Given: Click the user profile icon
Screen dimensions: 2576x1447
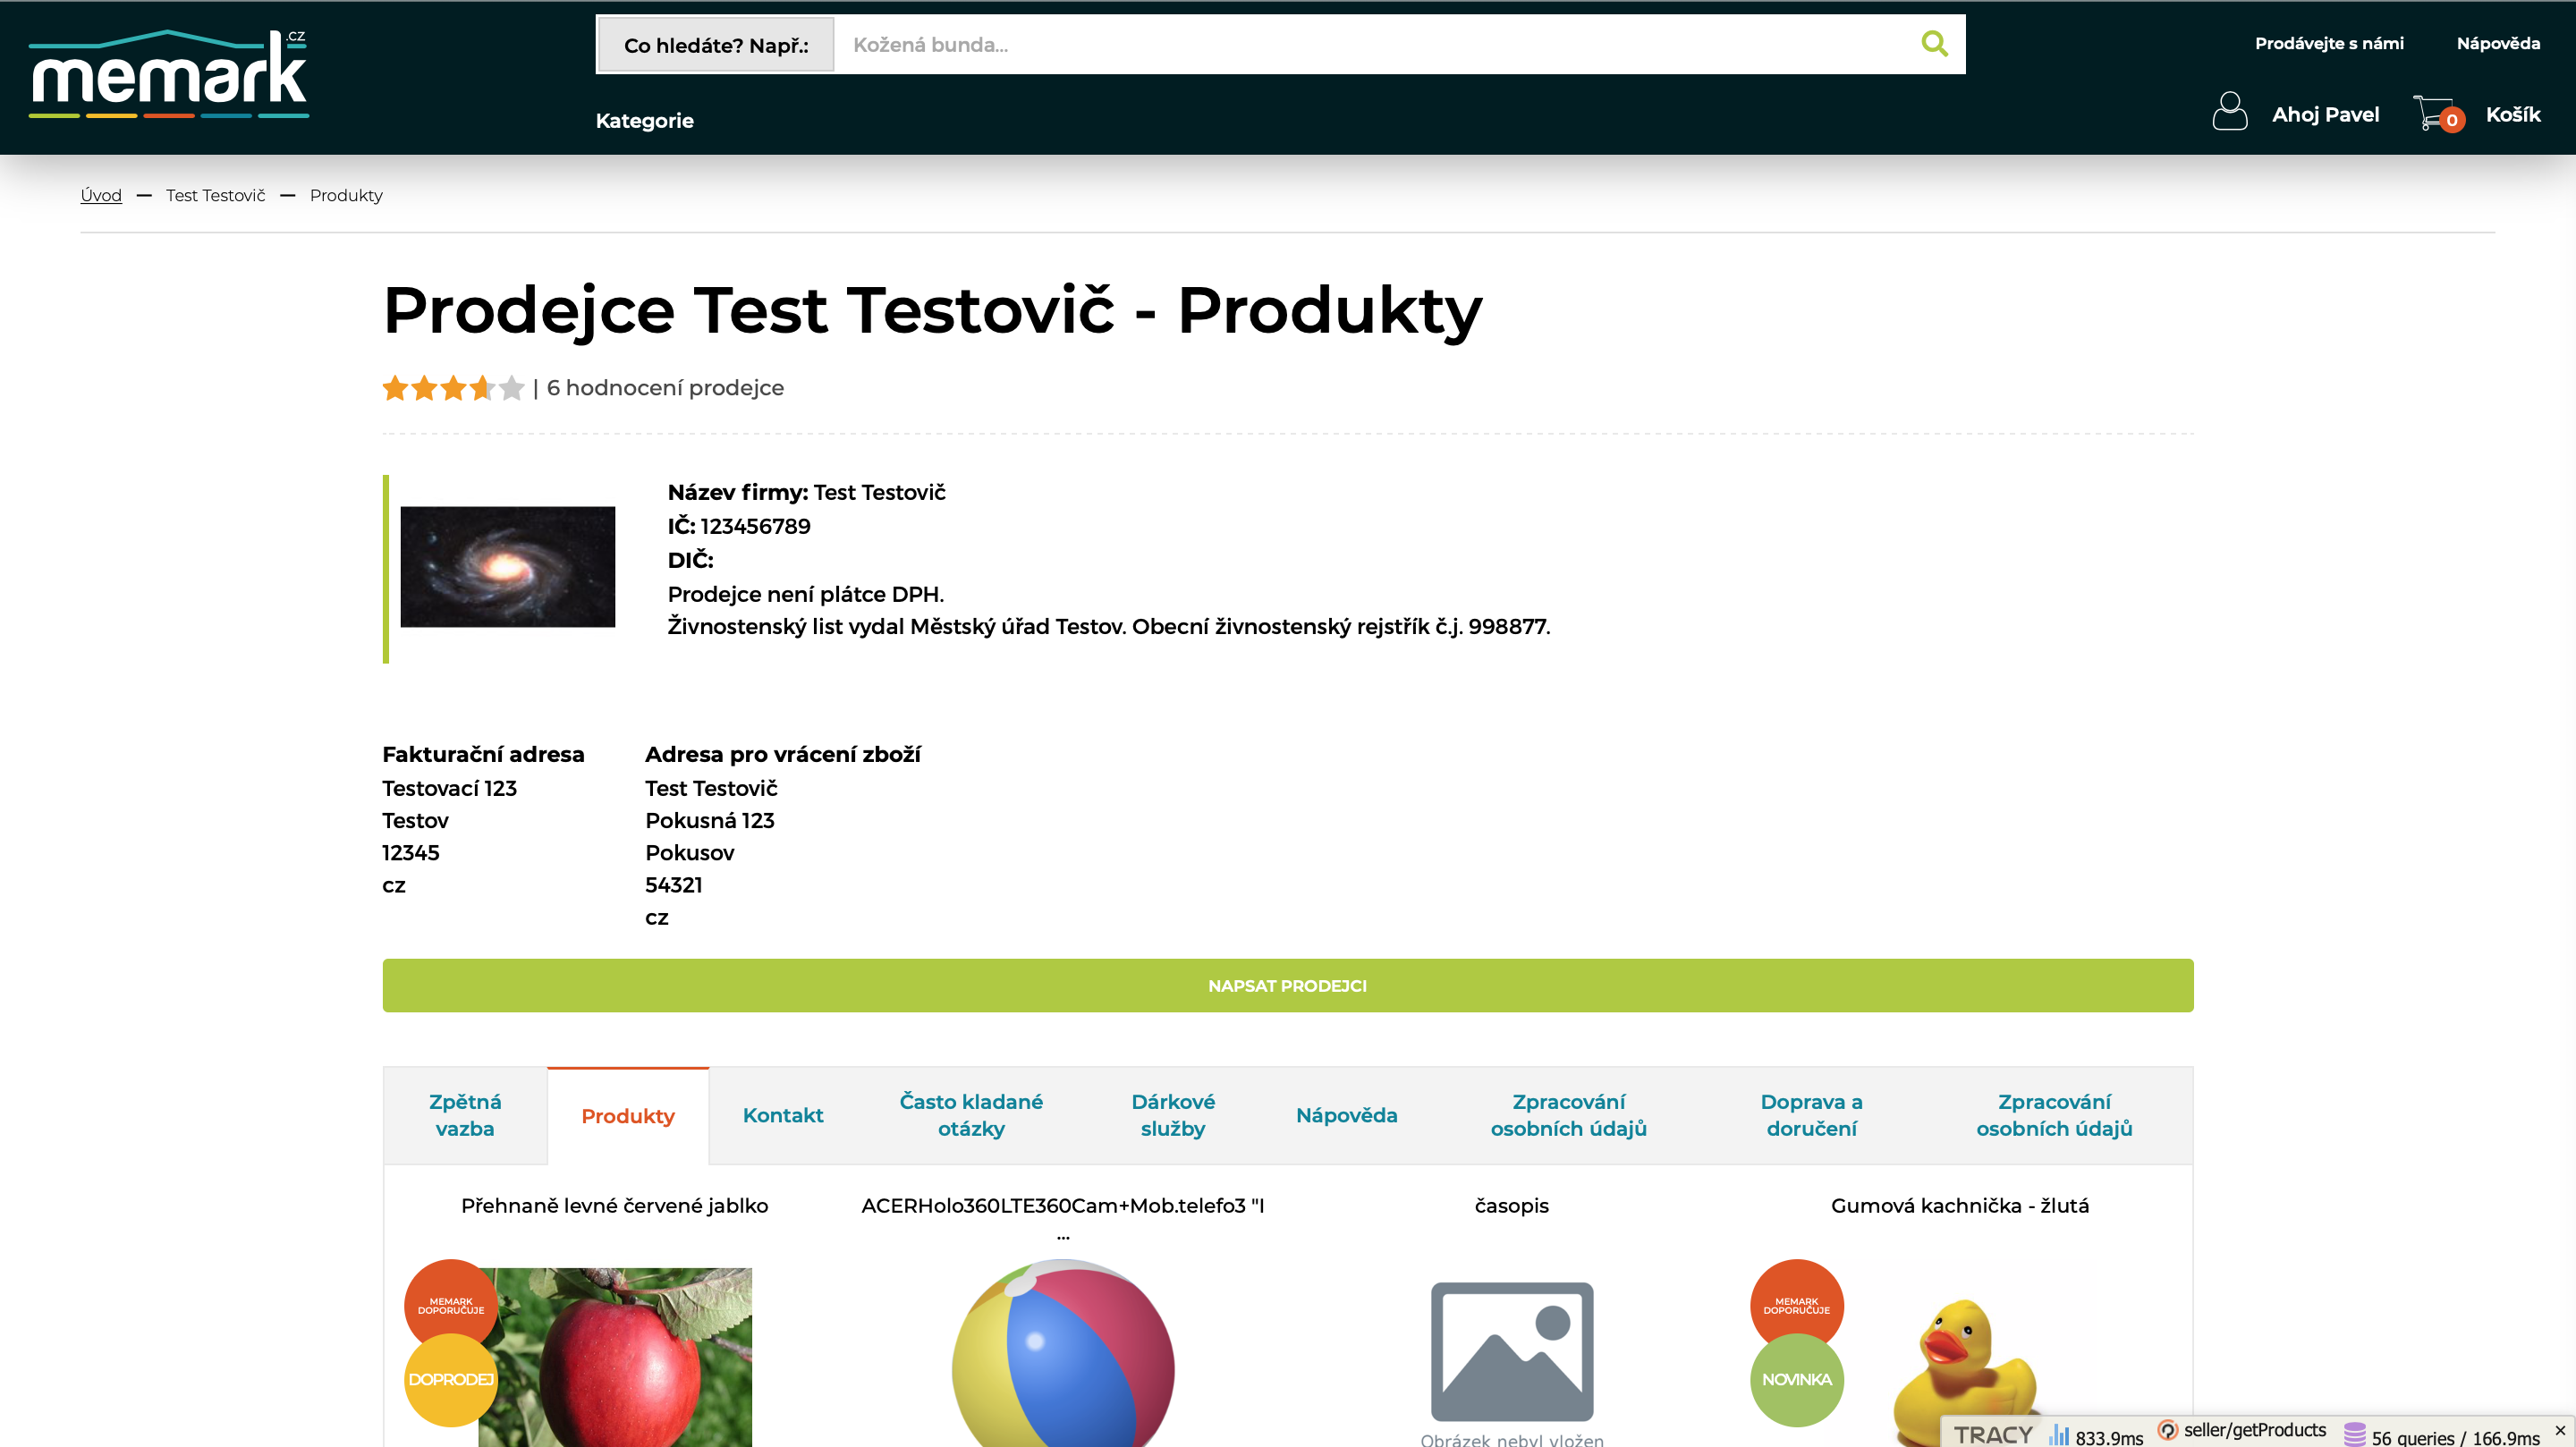Looking at the screenshot, I should pos(2229,112).
